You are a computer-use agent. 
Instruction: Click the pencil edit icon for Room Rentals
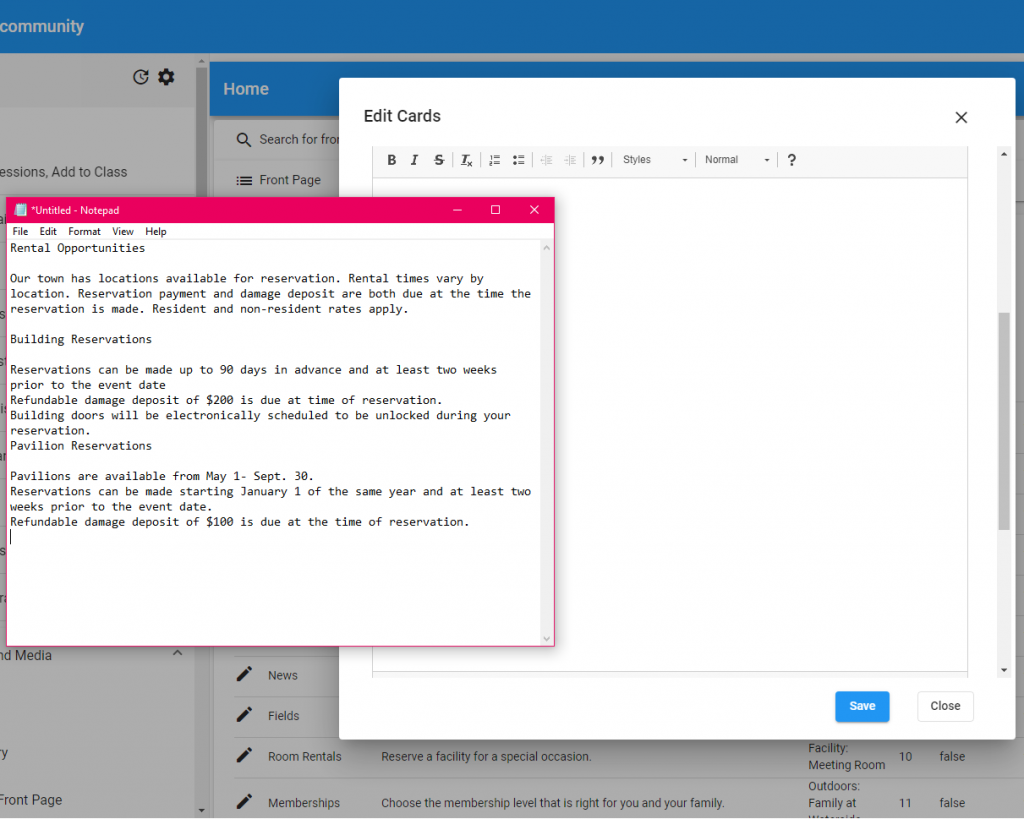(244, 756)
